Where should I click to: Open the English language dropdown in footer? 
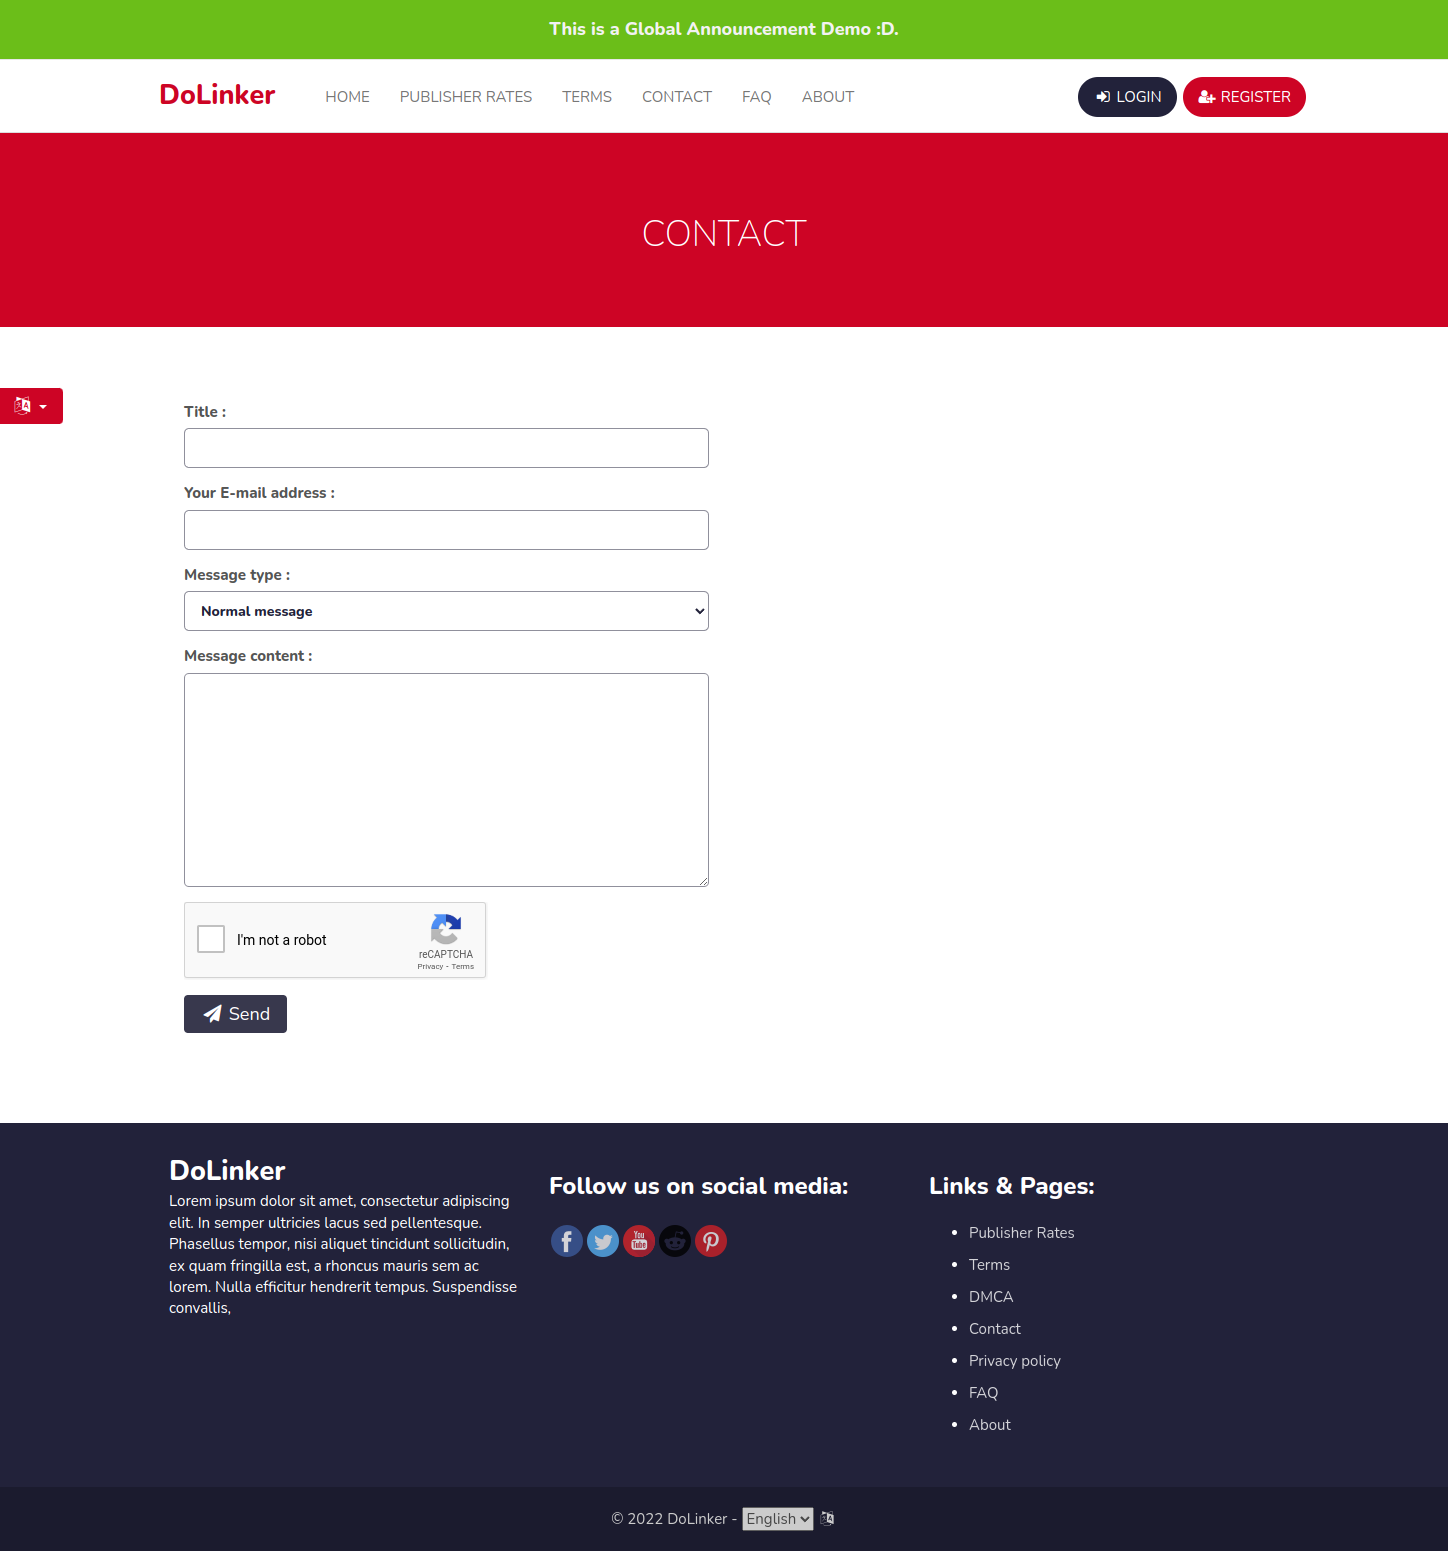[x=777, y=1518]
